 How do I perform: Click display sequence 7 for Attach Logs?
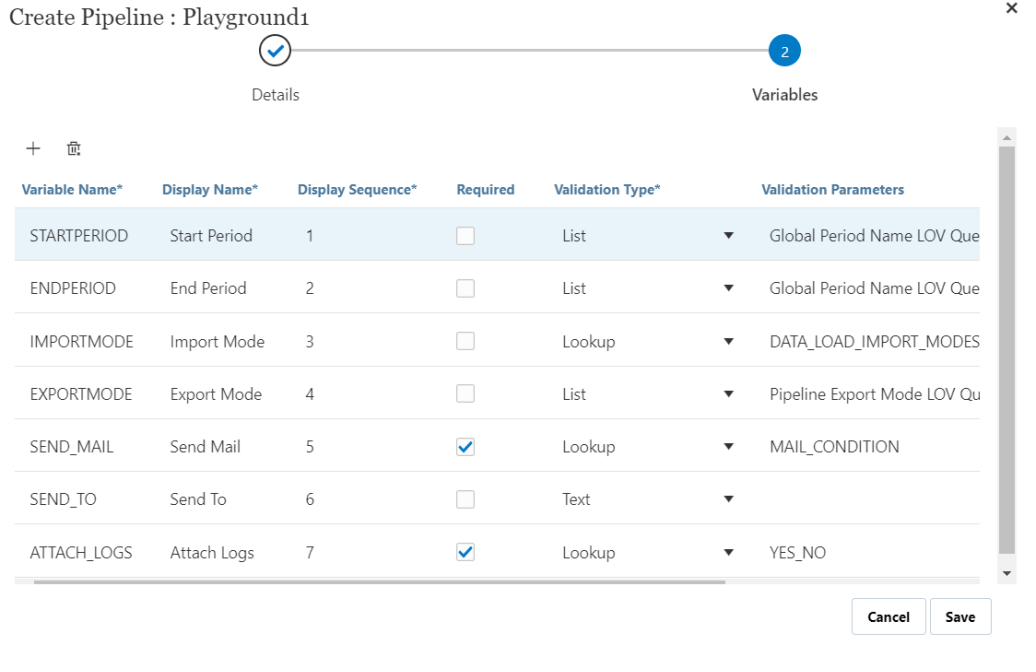click(x=309, y=552)
